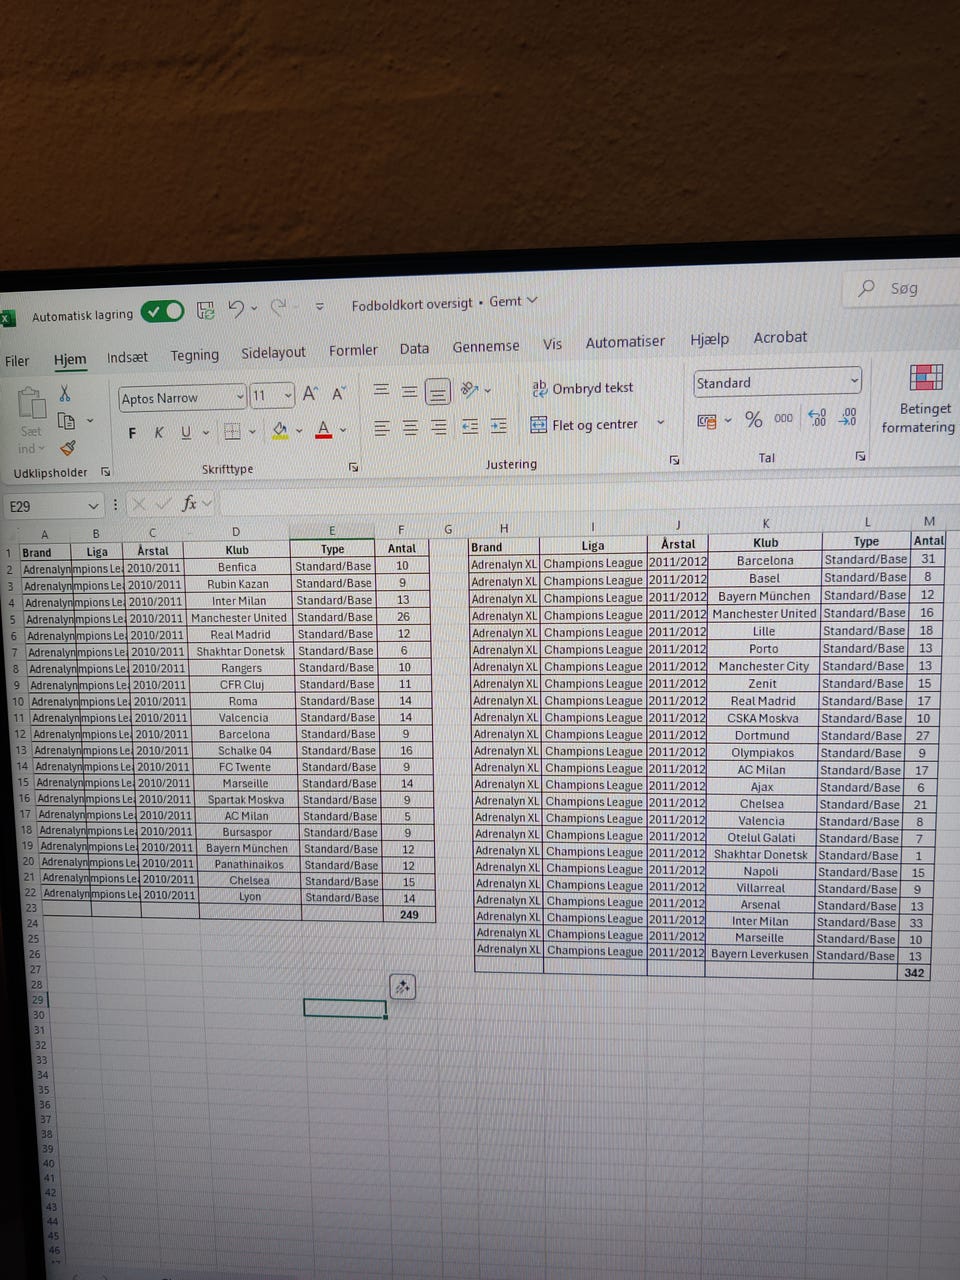Screen dimensions: 960x1280
Task: Apply the yellow fill color
Action: 280,430
